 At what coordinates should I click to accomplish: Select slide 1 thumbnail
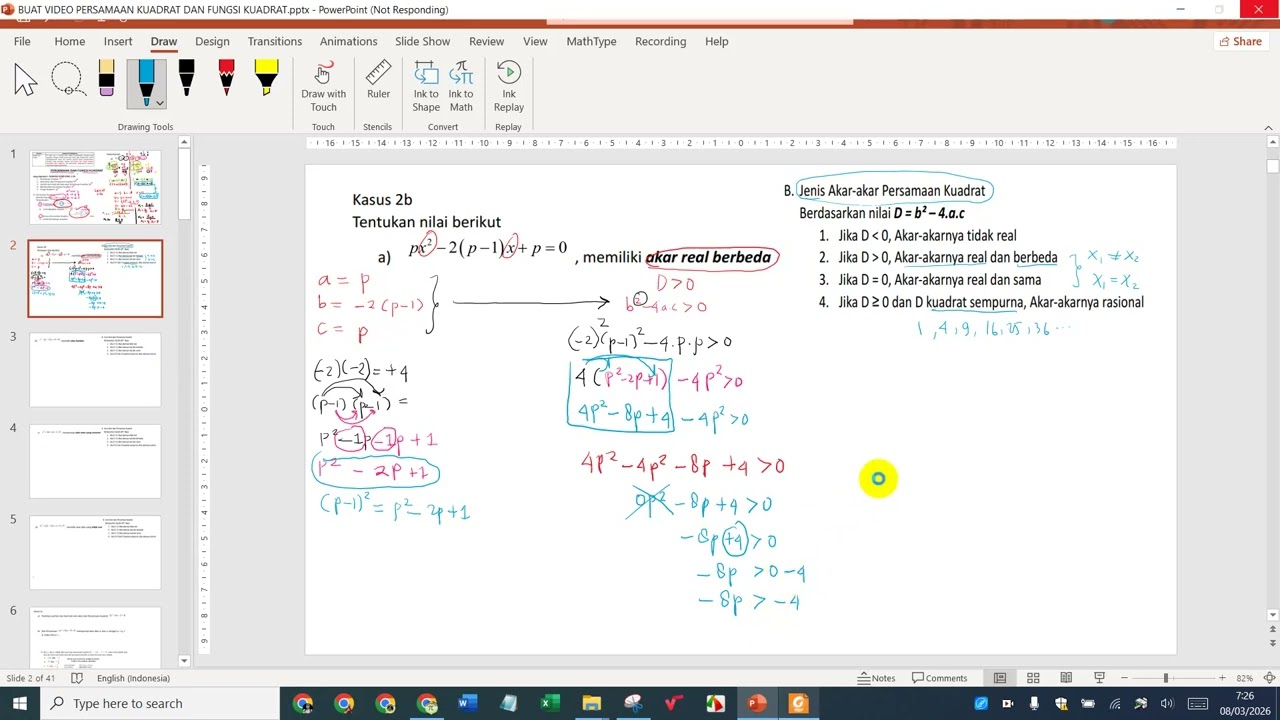point(95,187)
